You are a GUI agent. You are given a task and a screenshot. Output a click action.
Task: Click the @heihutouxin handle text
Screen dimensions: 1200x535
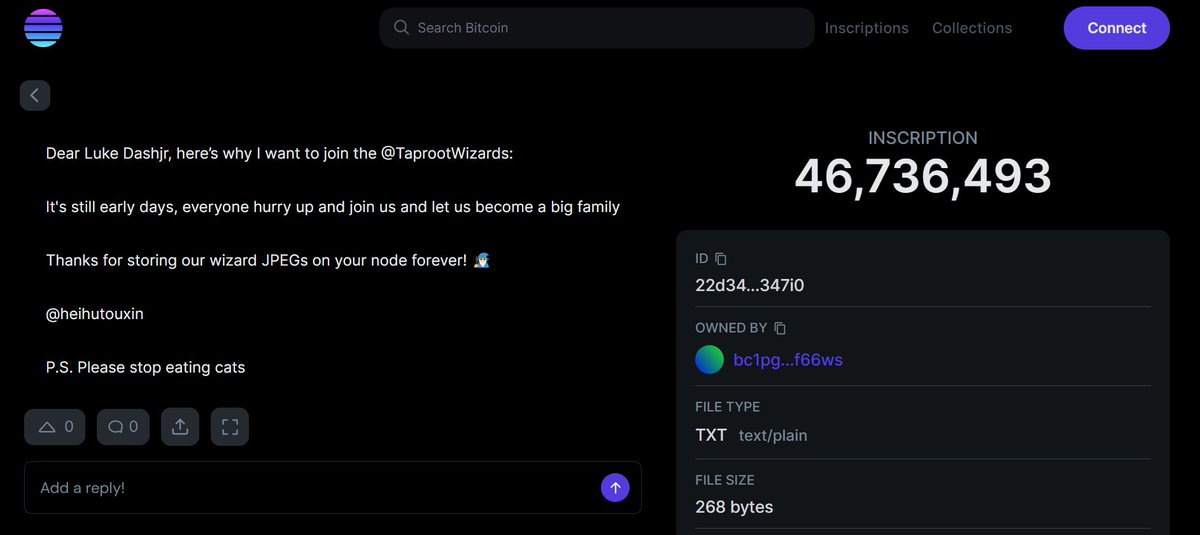tap(95, 314)
